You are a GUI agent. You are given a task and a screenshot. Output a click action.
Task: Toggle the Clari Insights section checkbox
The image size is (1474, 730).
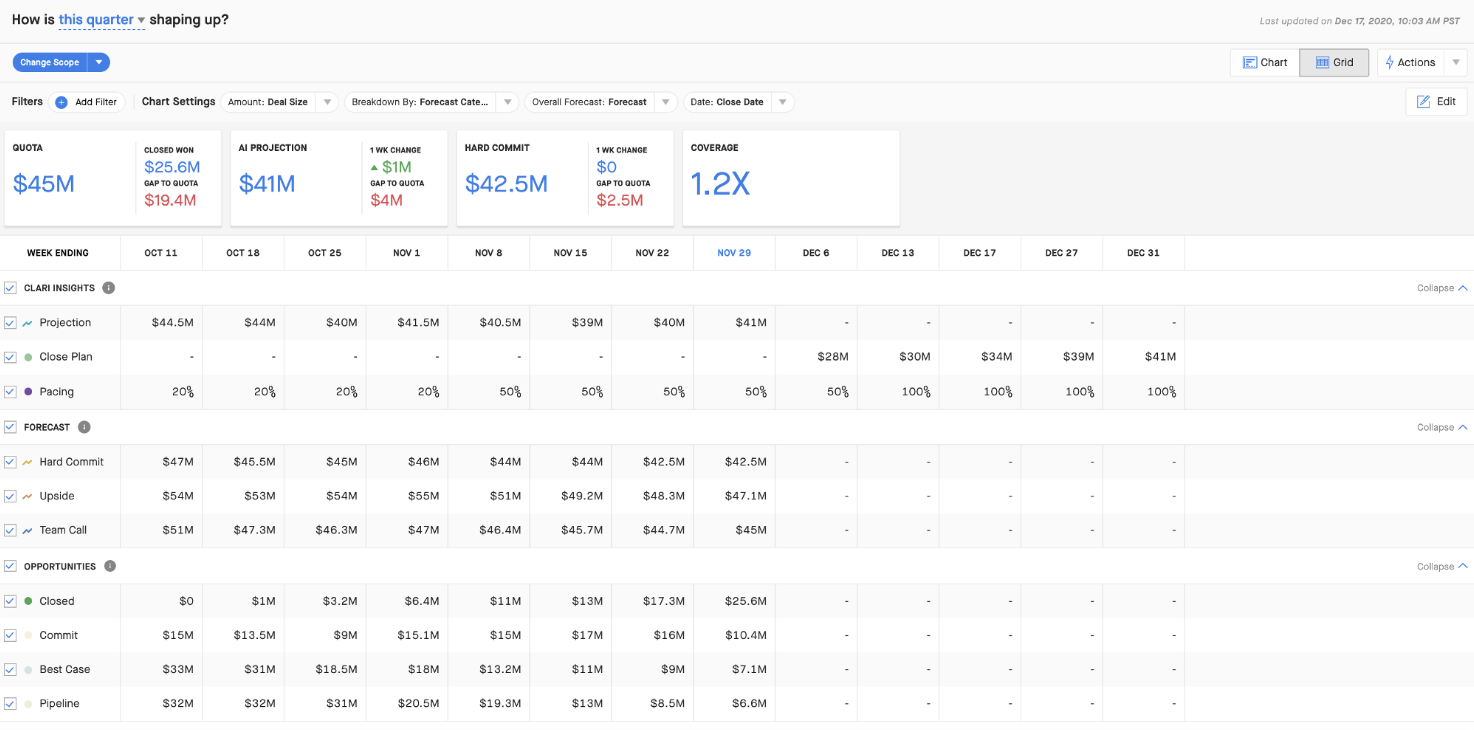tap(10, 288)
